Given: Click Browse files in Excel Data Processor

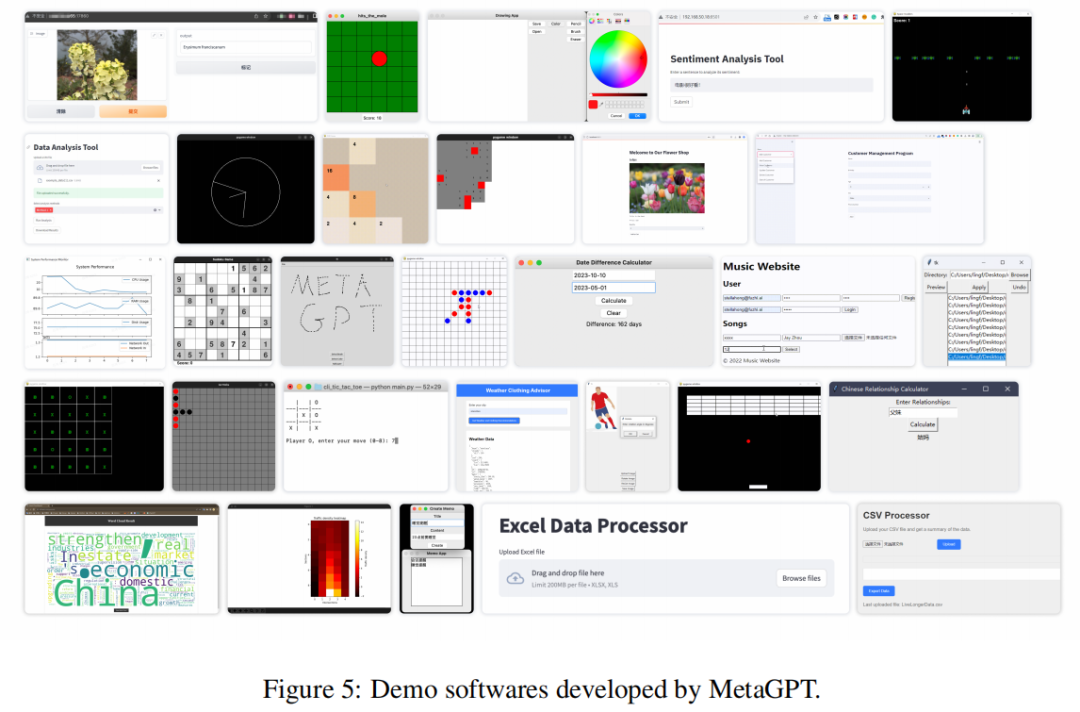Looking at the screenshot, I should point(801,578).
